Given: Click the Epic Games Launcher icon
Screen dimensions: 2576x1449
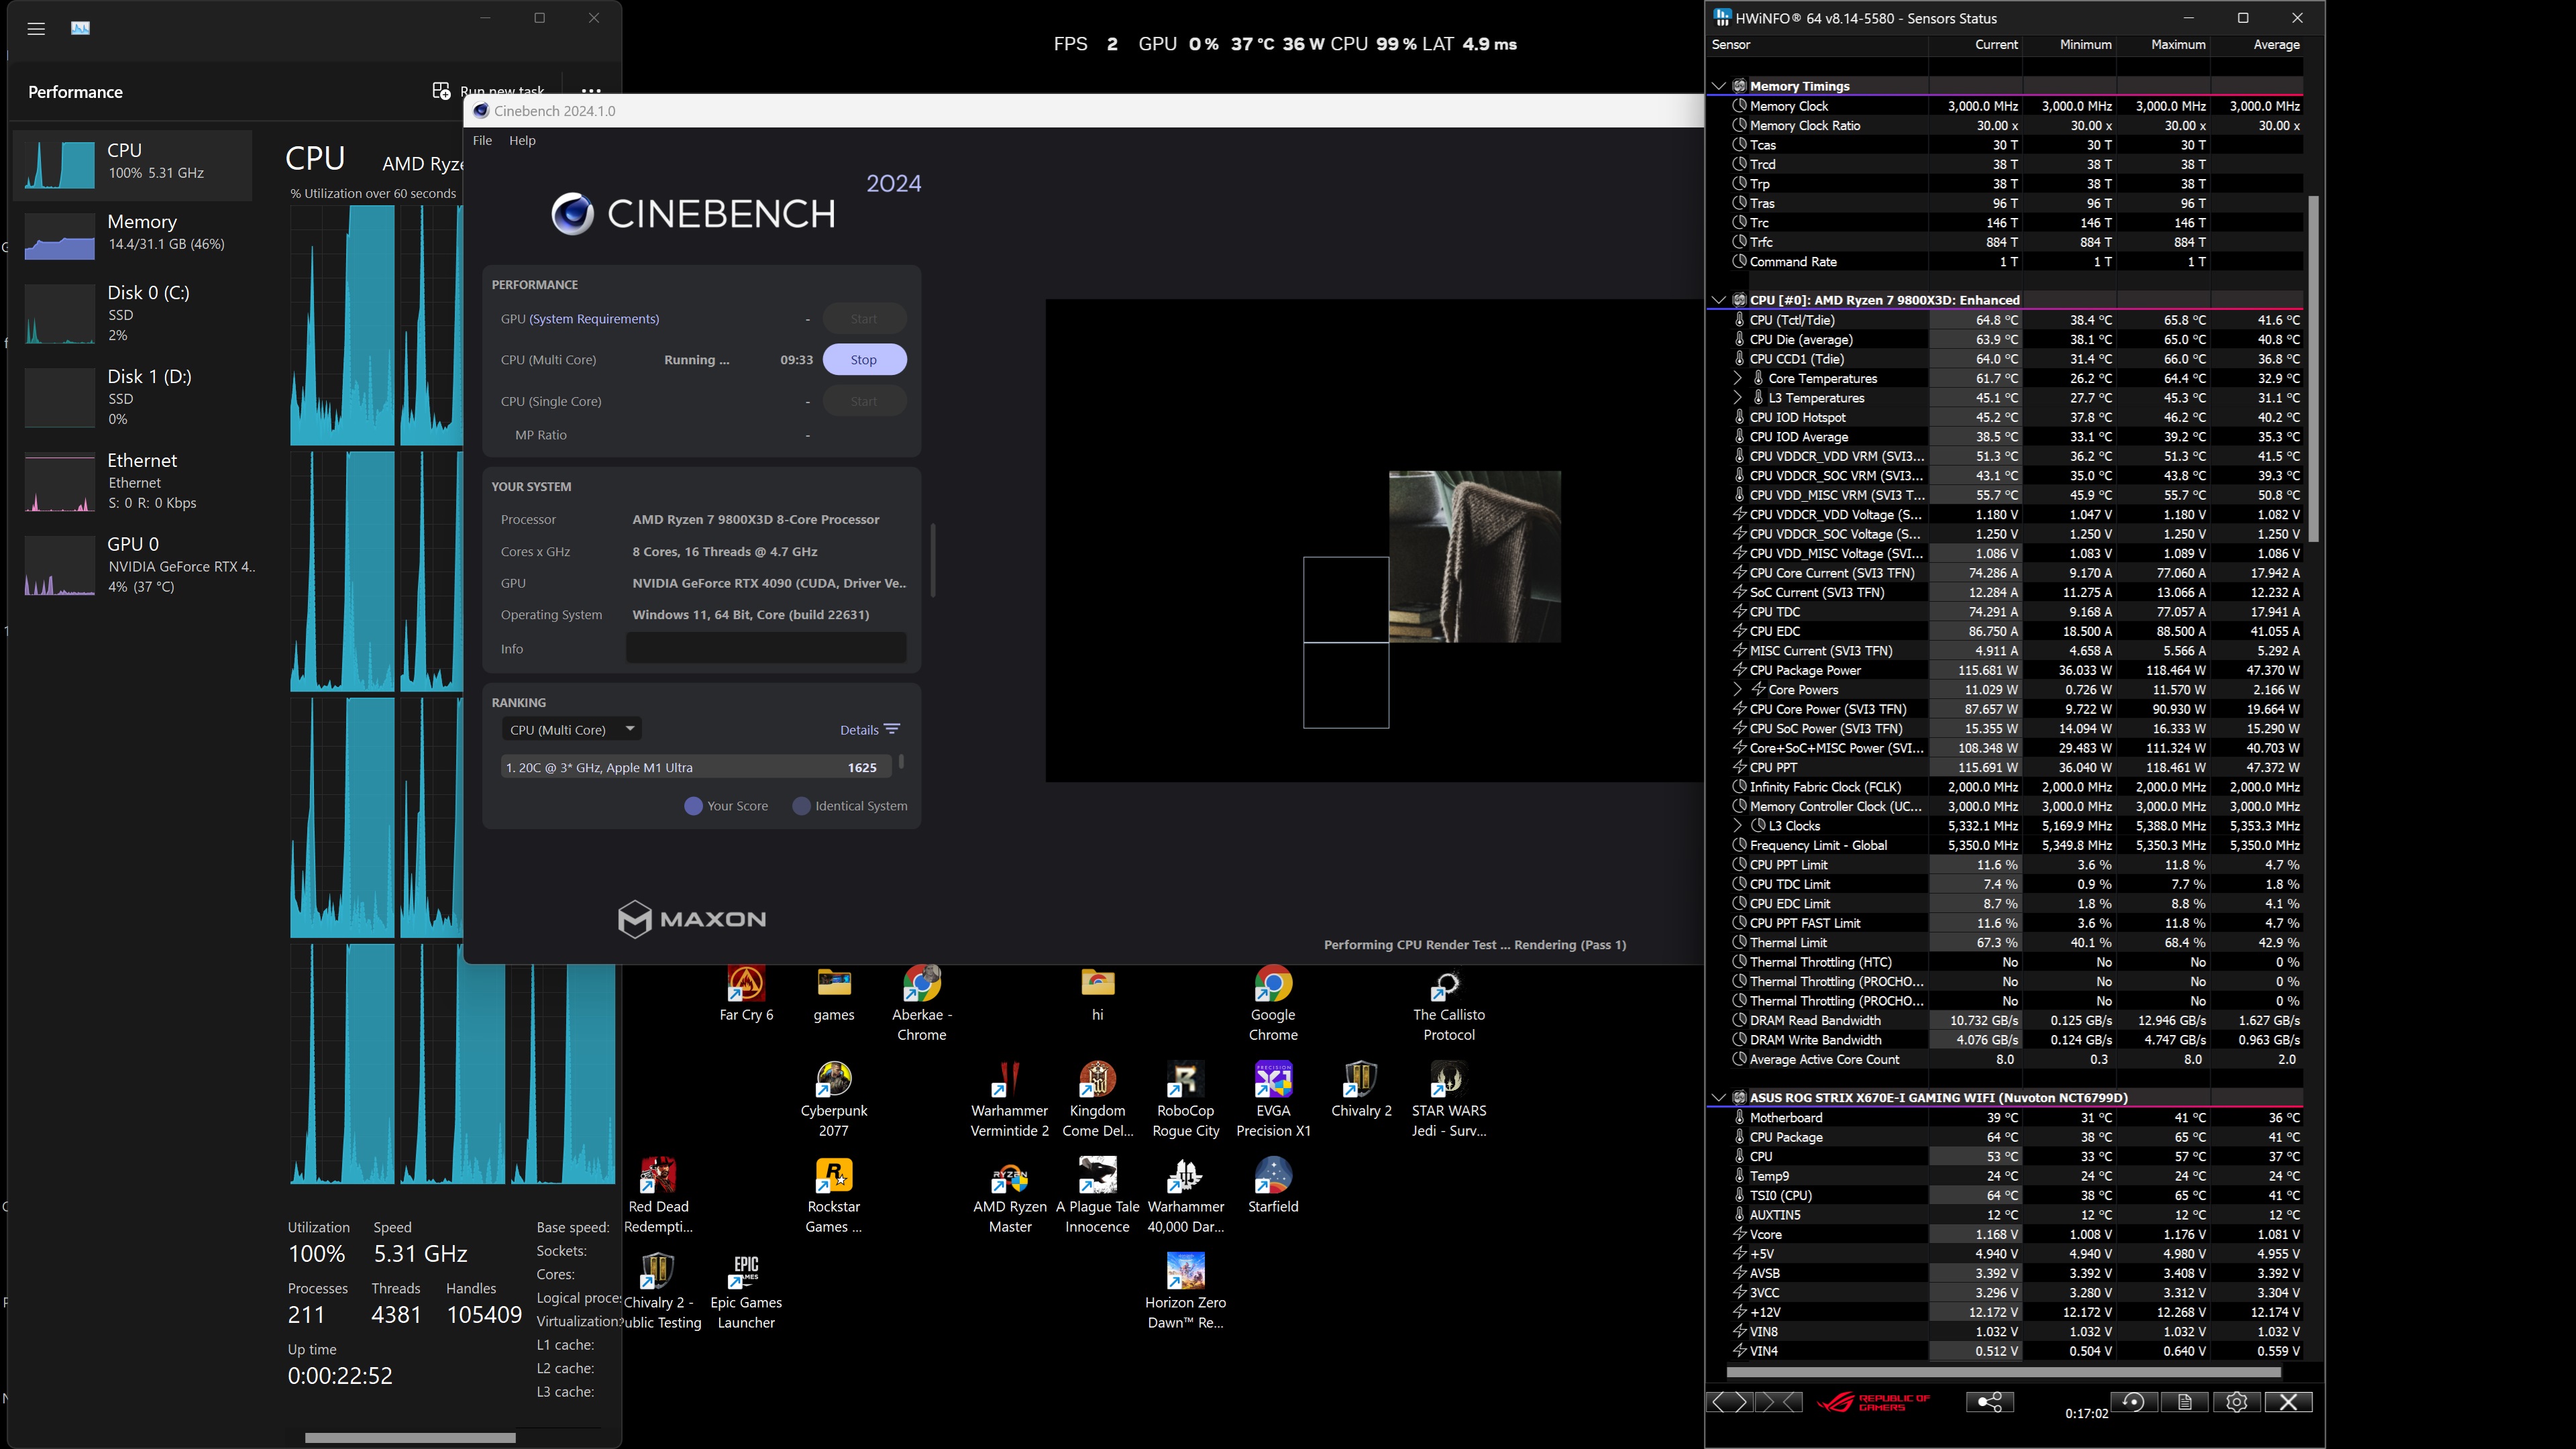Looking at the screenshot, I should click(745, 1271).
